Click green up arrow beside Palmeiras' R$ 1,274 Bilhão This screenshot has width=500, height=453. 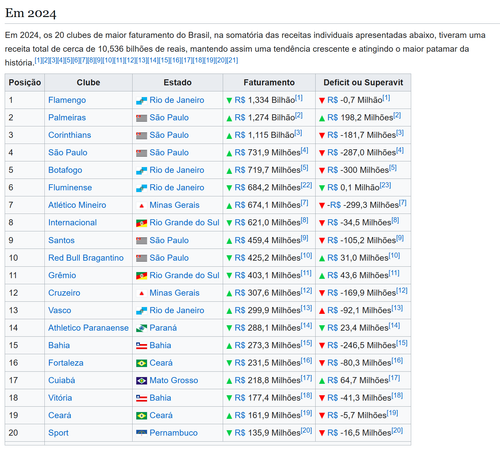pyautogui.click(x=229, y=118)
